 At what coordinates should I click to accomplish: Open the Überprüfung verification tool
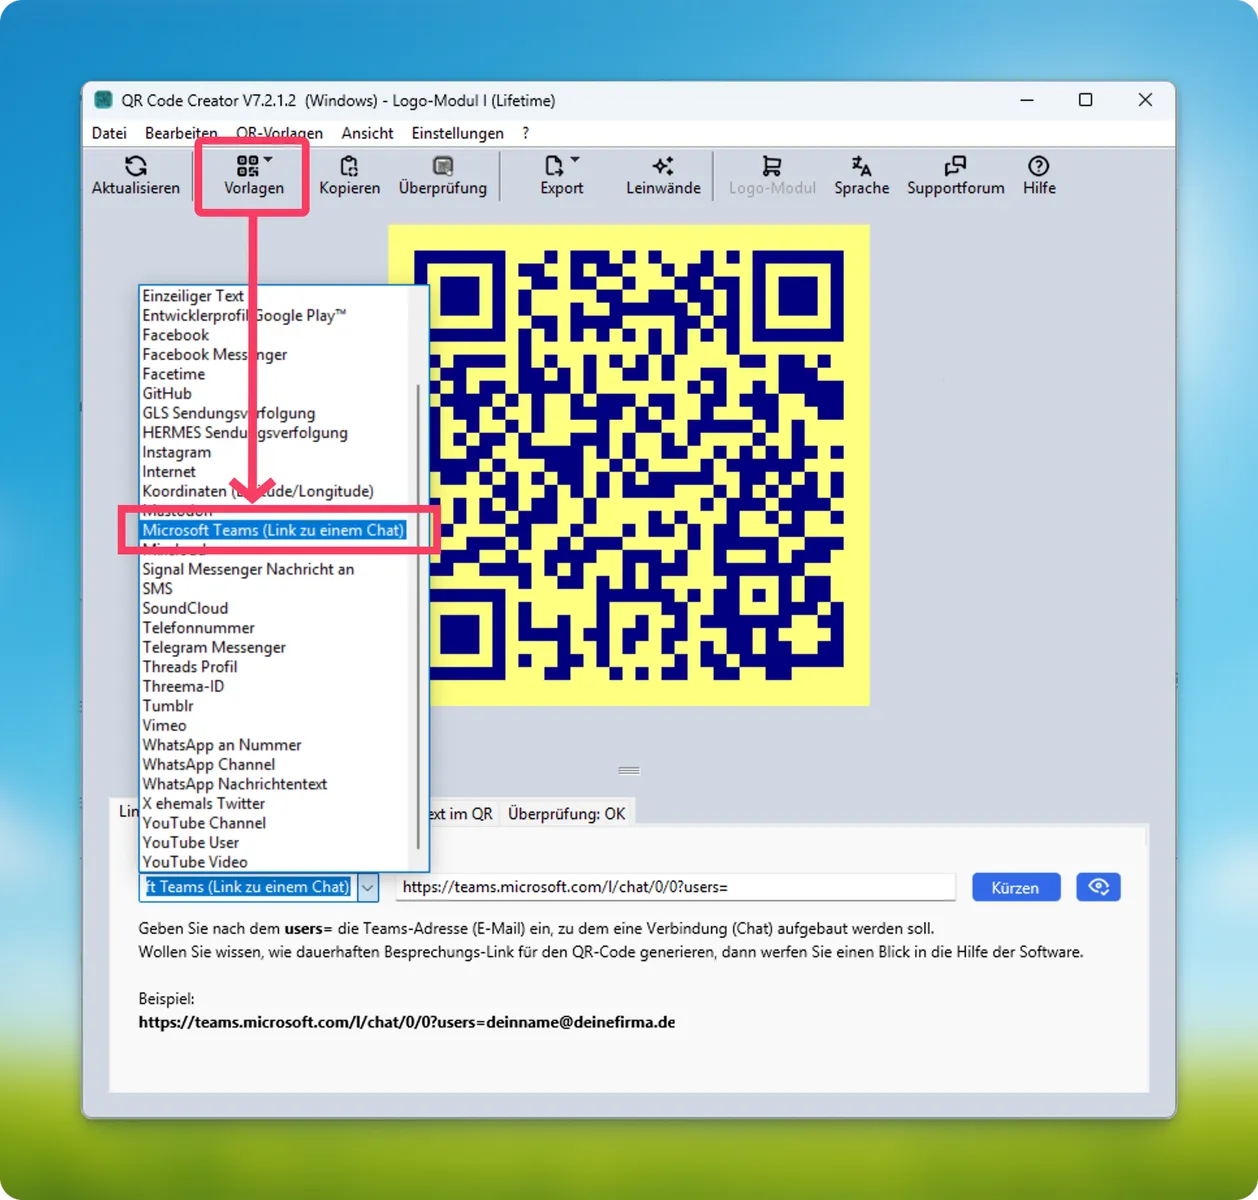[442, 175]
